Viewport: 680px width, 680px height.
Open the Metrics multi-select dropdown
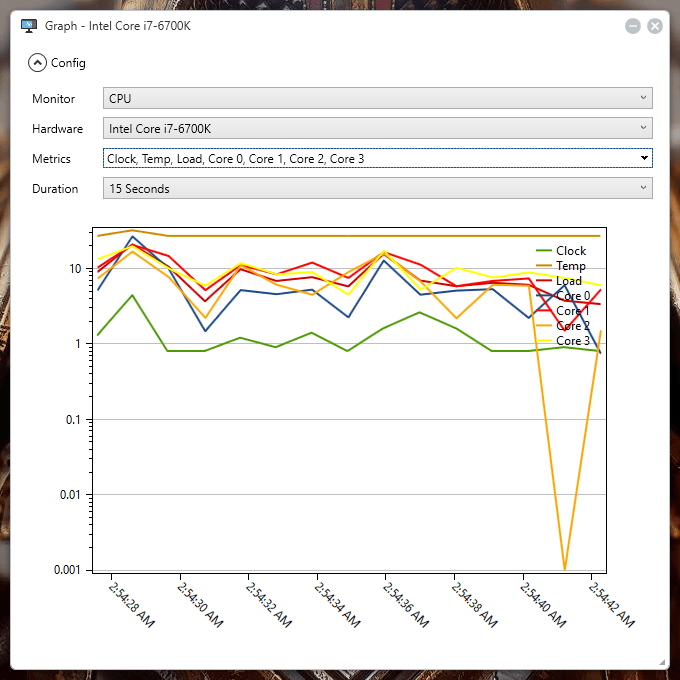[x=377, y=158]
